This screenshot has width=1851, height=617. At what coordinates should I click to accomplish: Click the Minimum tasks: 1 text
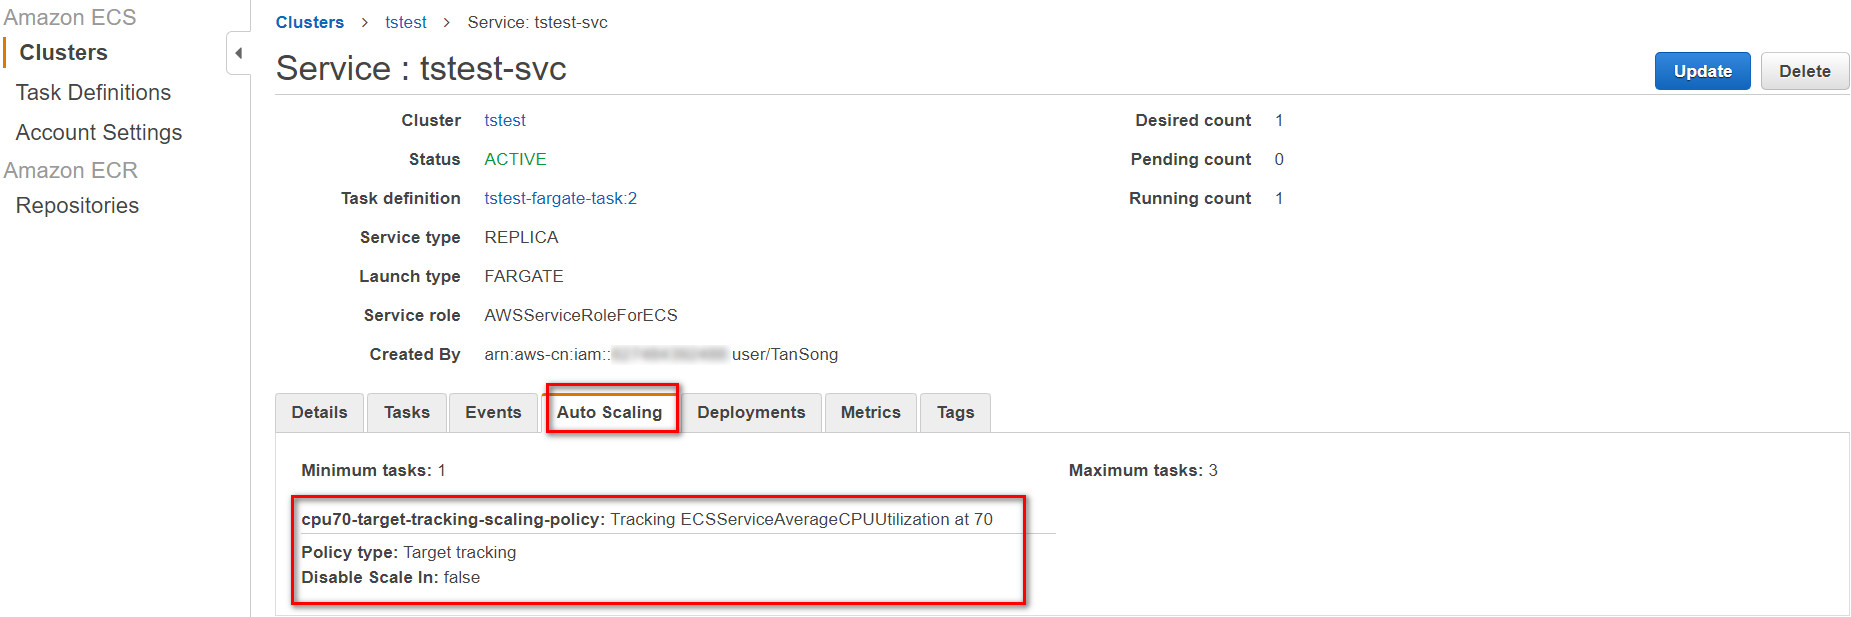(x=373, y=470)
